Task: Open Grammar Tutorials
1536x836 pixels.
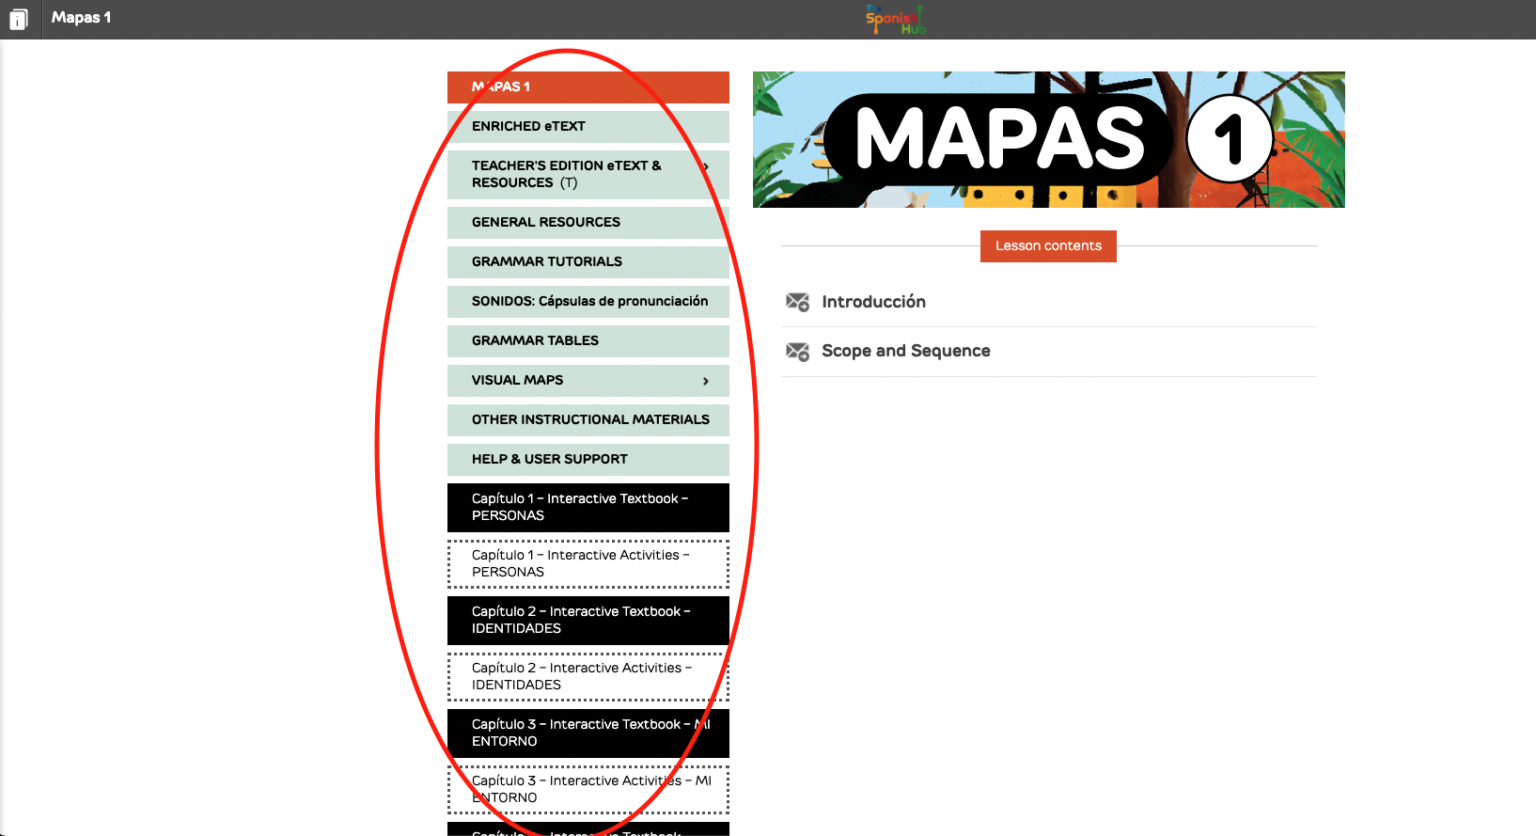Action: click(x=588, y=261)
